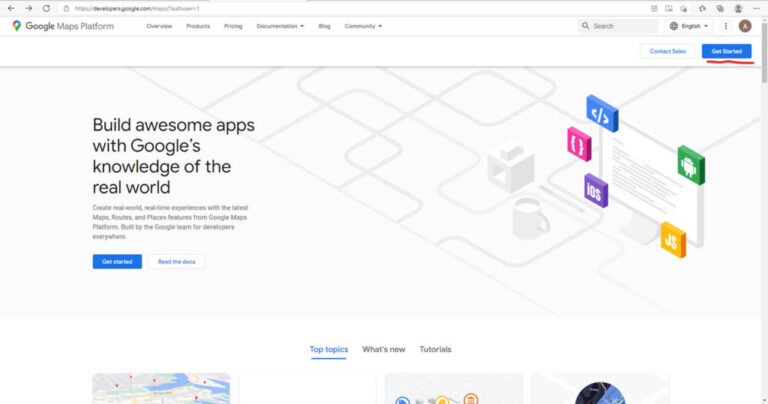Select the Tutorials tab
The width and height of the screenshot is (768, 404).
pos(435,350)
